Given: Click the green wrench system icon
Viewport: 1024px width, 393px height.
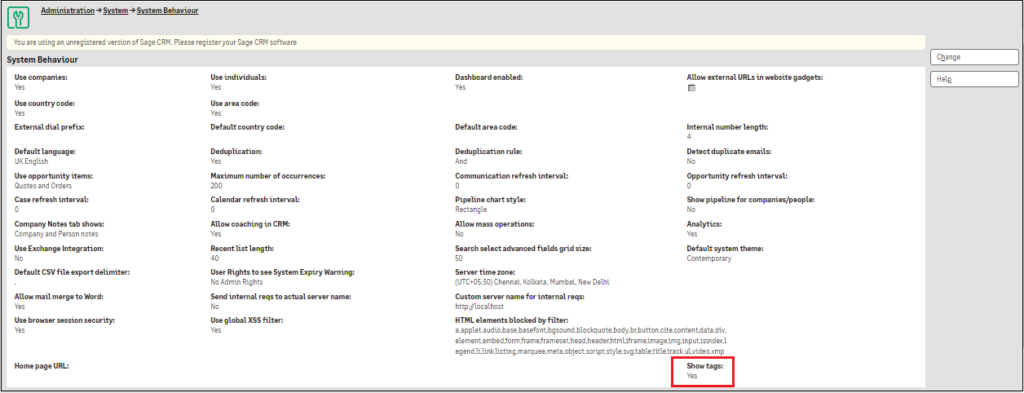Looking at the screenshot, I should tap(19, 18).
